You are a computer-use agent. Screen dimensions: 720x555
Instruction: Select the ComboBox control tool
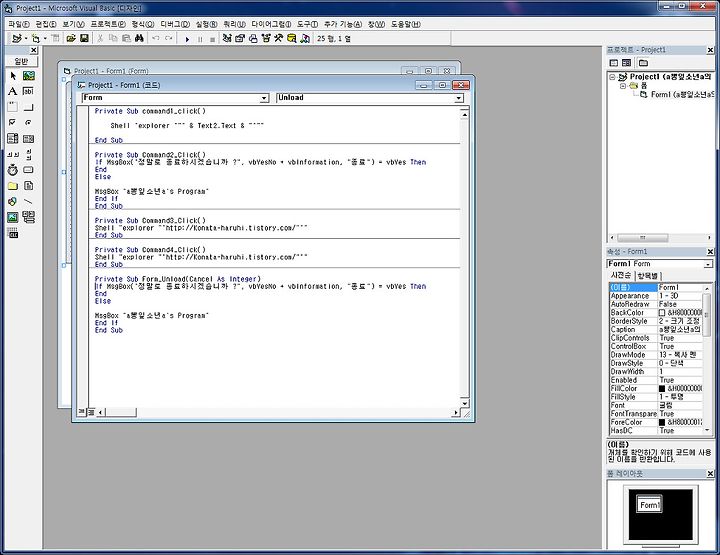click(x=13, y=138)
